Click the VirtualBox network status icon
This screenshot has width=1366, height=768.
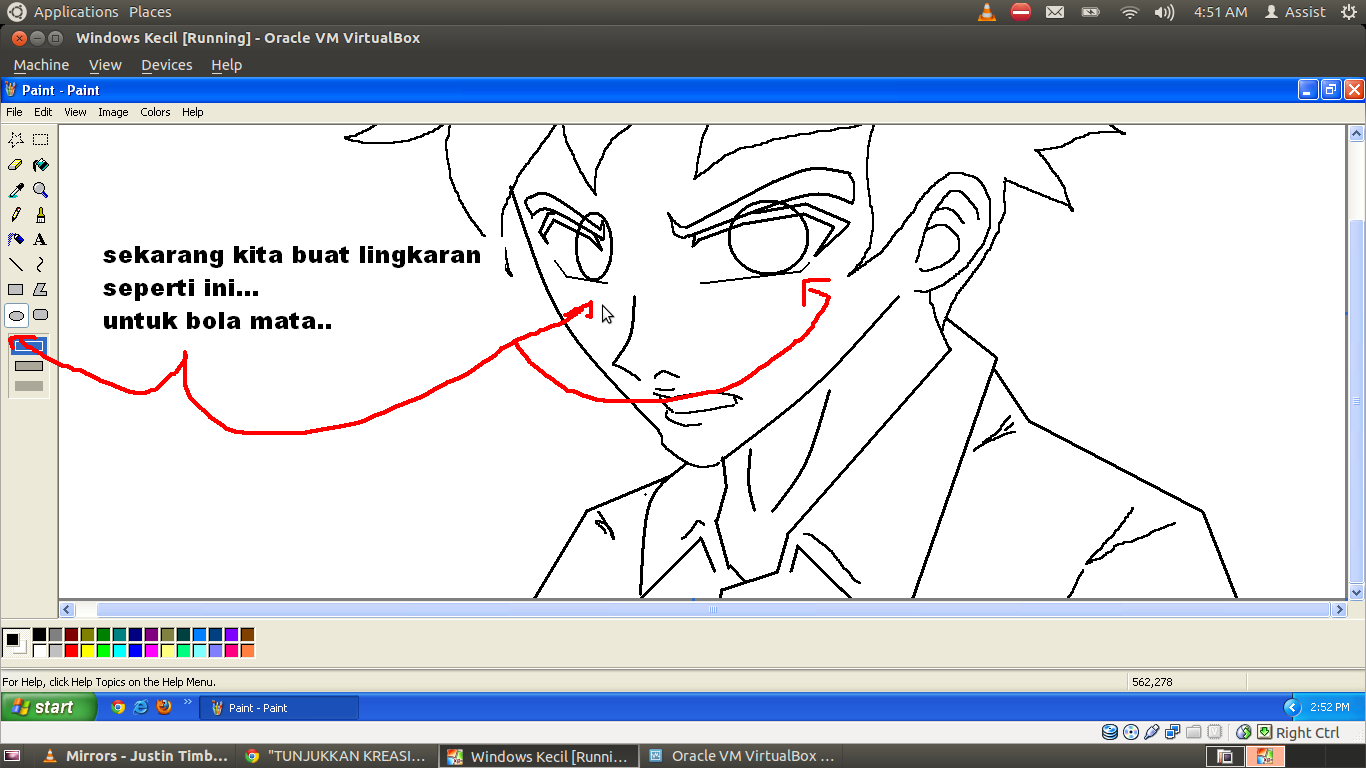click(x=1173, y=732)
